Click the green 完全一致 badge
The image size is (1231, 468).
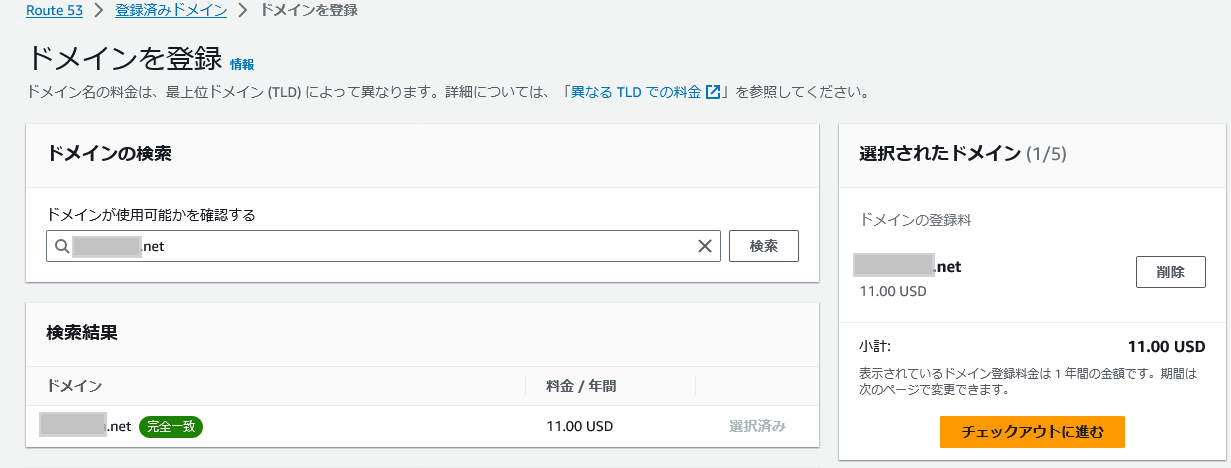171,426
